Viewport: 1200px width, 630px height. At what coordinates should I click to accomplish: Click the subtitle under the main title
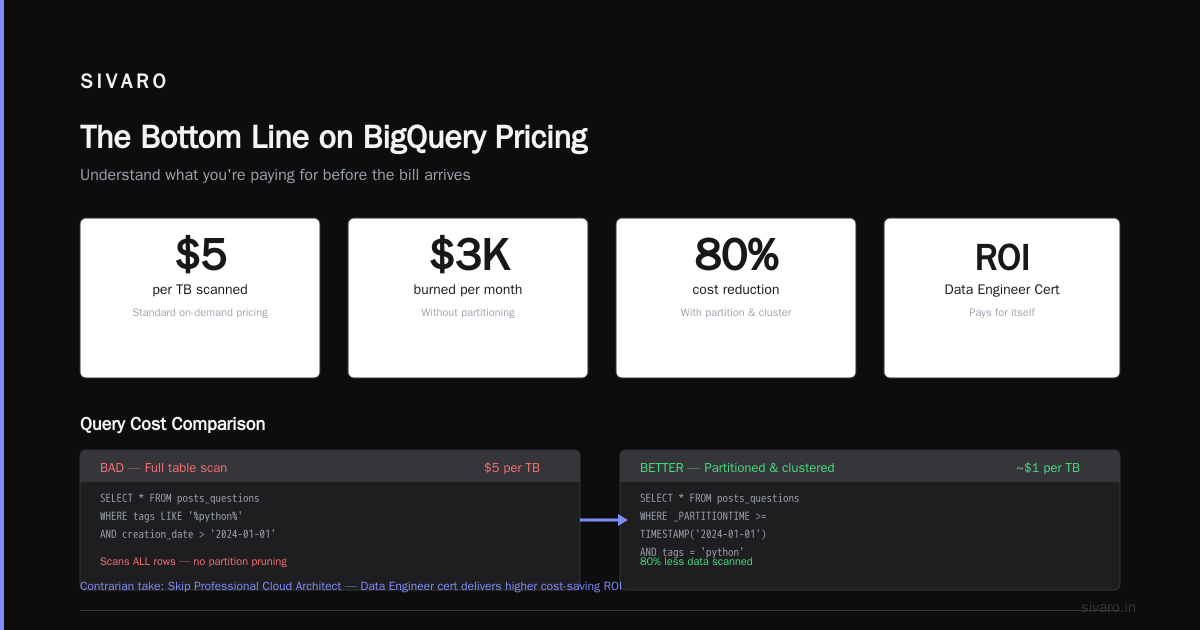coord(275,175)
